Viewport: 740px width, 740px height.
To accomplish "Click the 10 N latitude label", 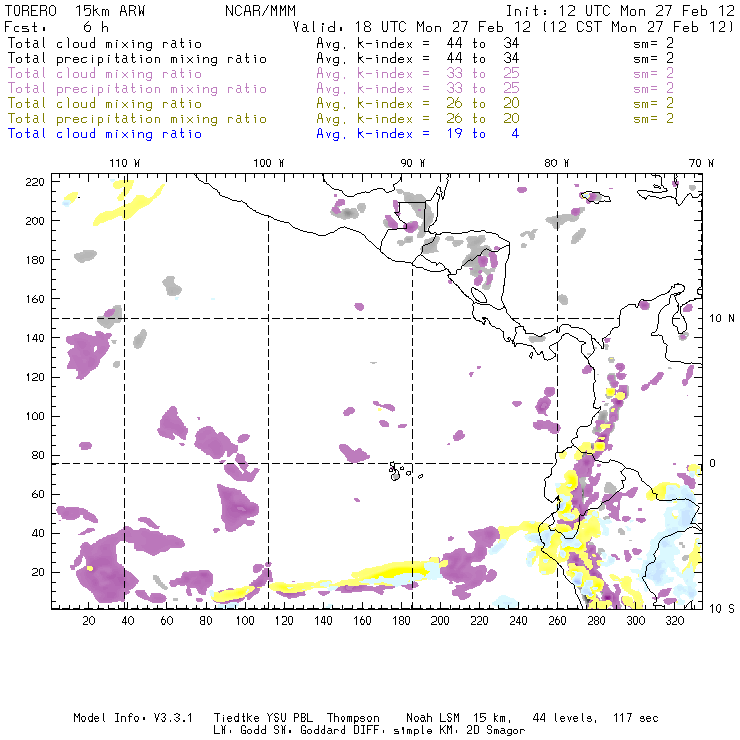I will click(x=718, y=318).
